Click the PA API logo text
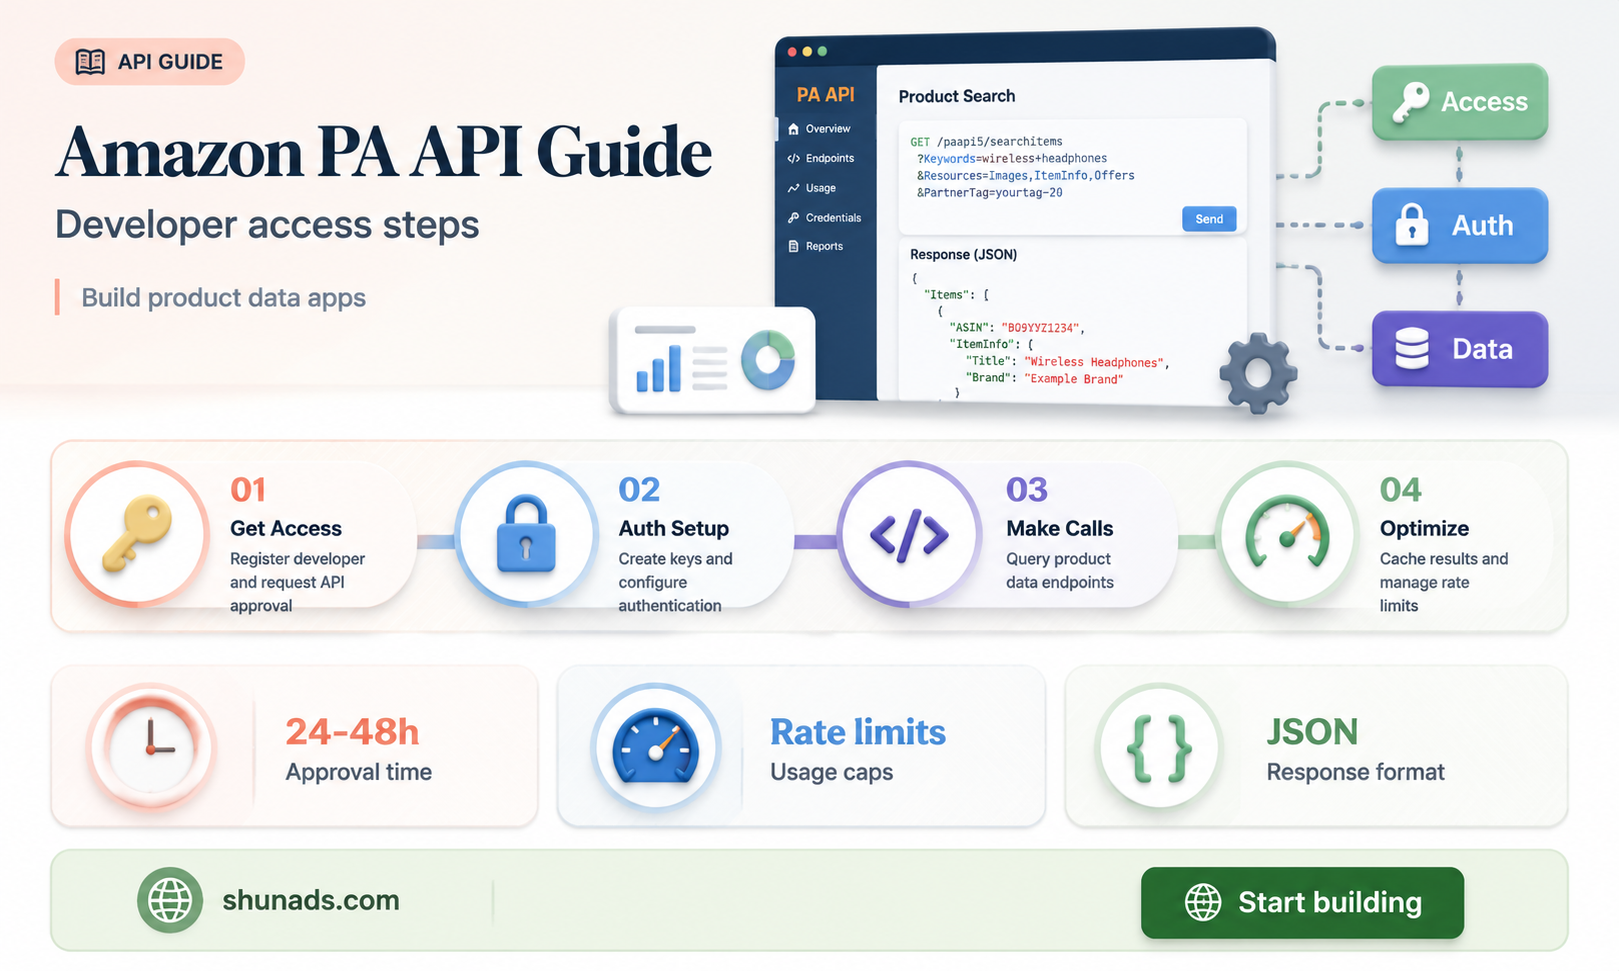This screenshot has width=1619, height=971. click(x=825, y=95)
